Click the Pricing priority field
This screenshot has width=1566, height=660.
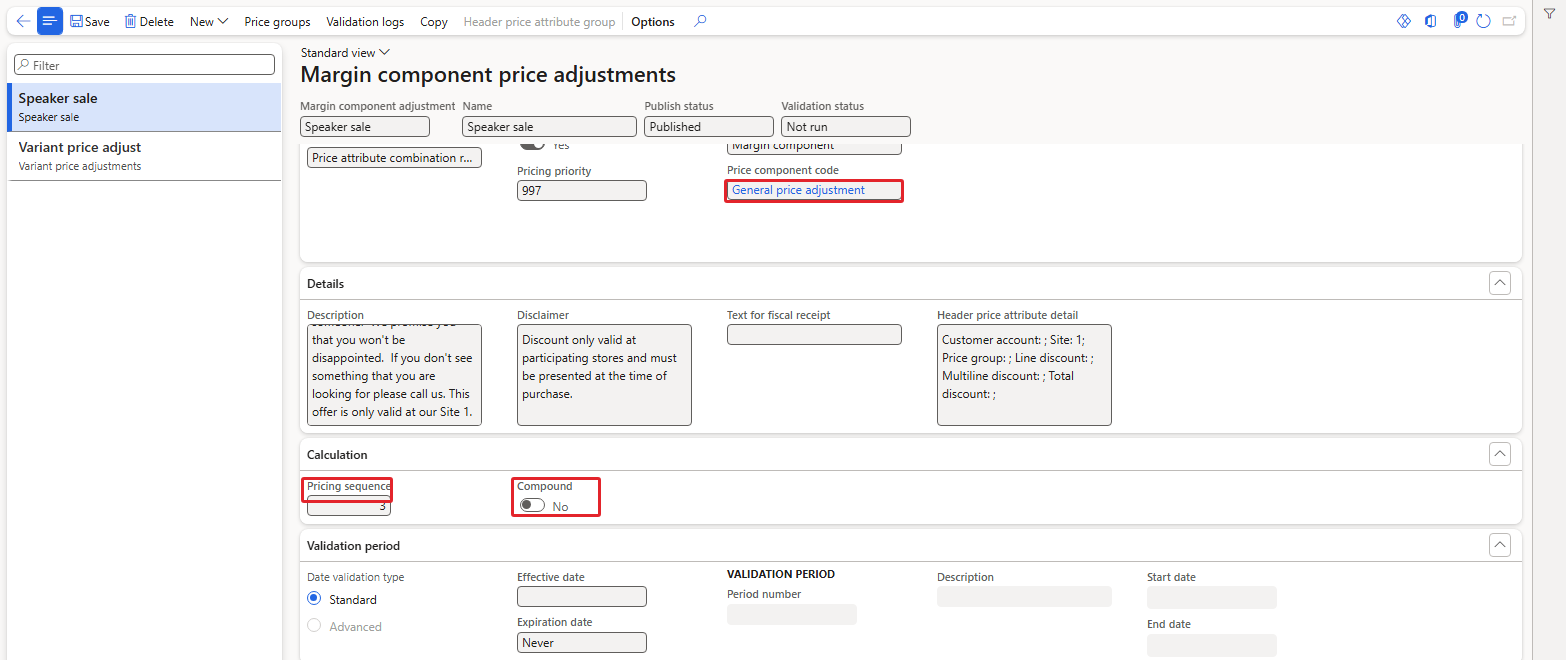582,190
